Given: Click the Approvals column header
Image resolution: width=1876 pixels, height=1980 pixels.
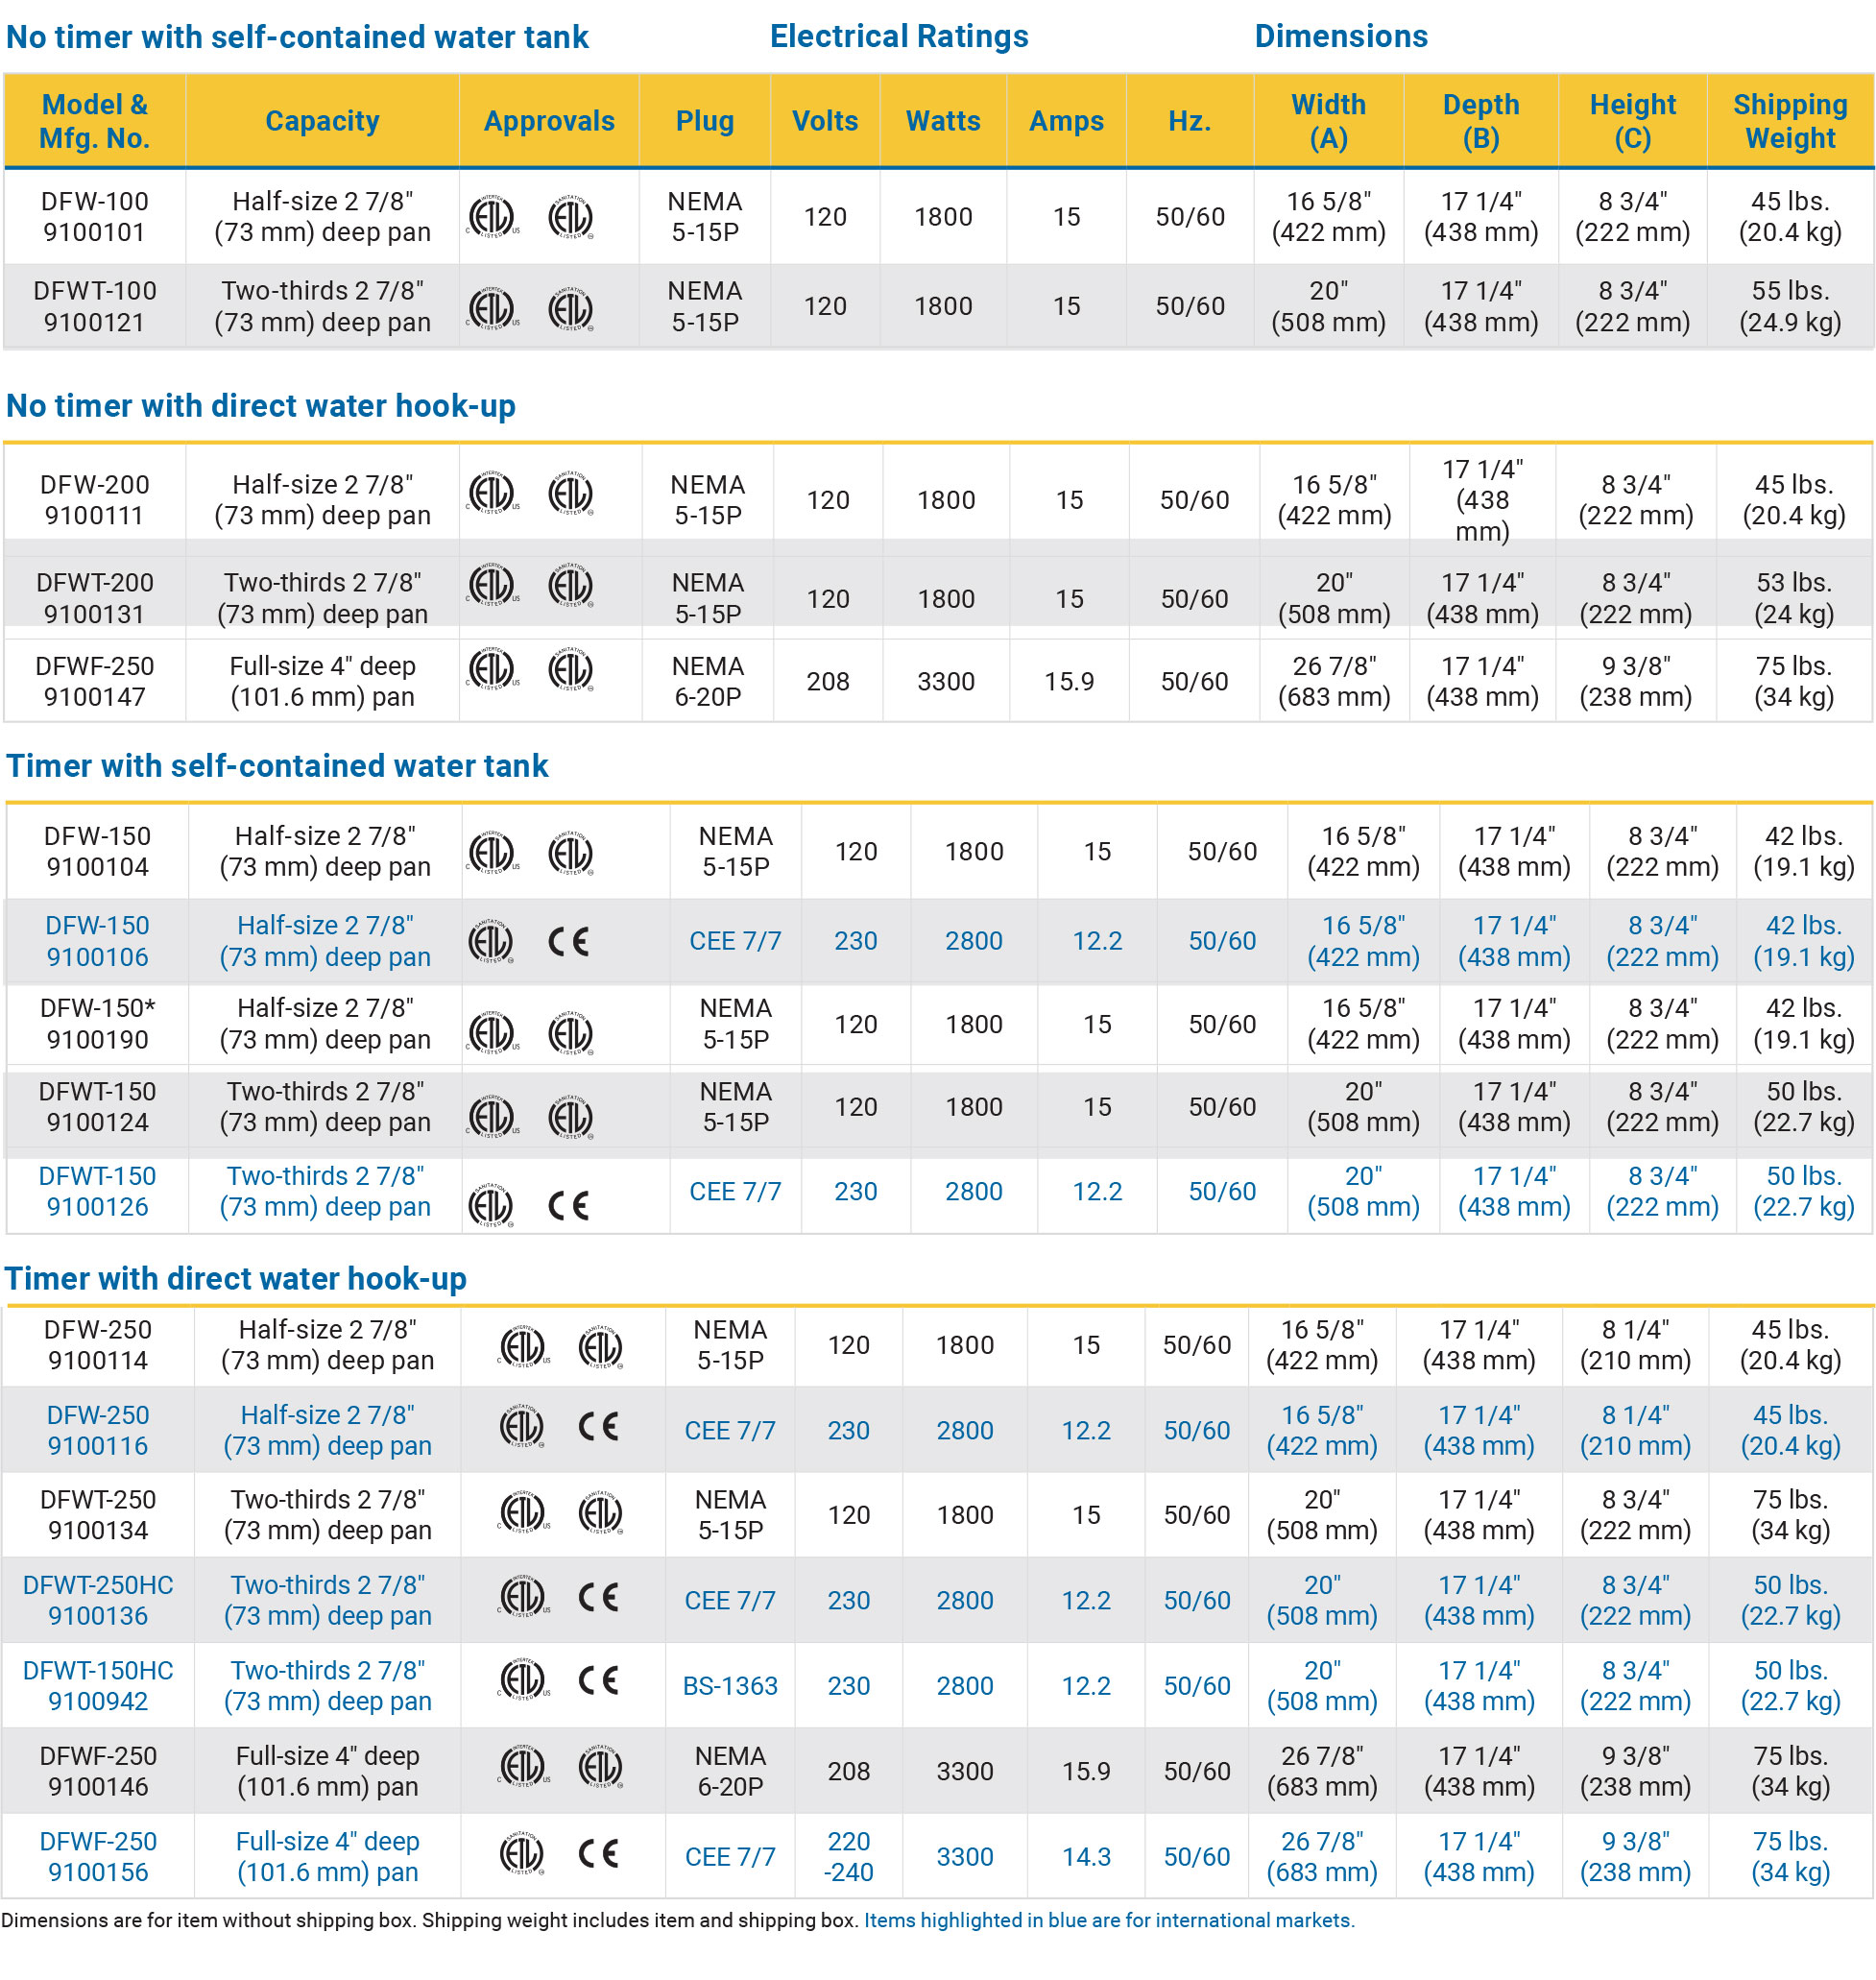Looking at the screenshot, I should (549, 121).
